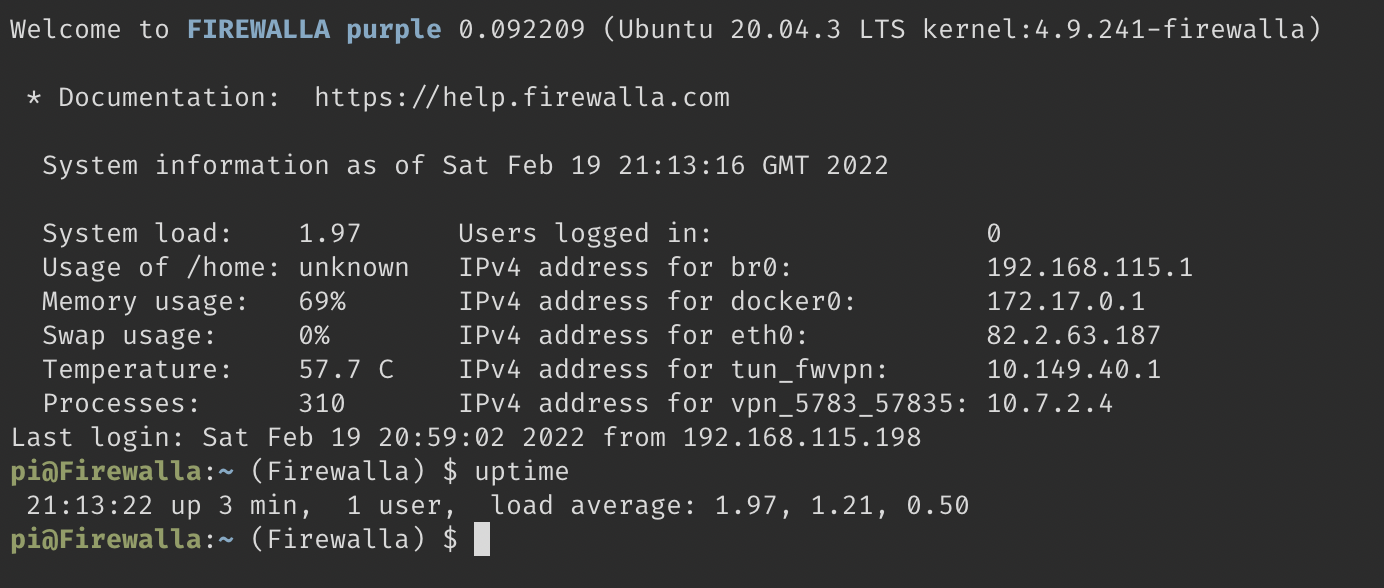Viewport: 1384px width, 588px height.
Task: Click the load average value 0.50
Action: (938, 505)
